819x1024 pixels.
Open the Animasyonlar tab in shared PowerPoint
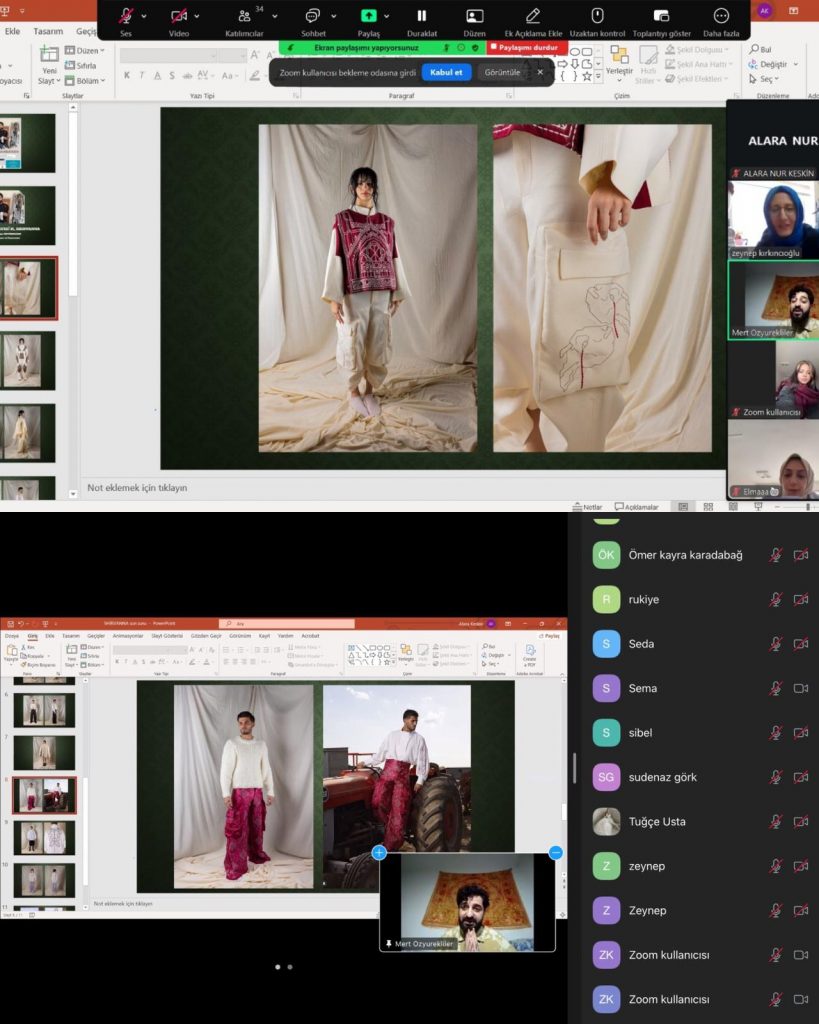click(127, 635)
